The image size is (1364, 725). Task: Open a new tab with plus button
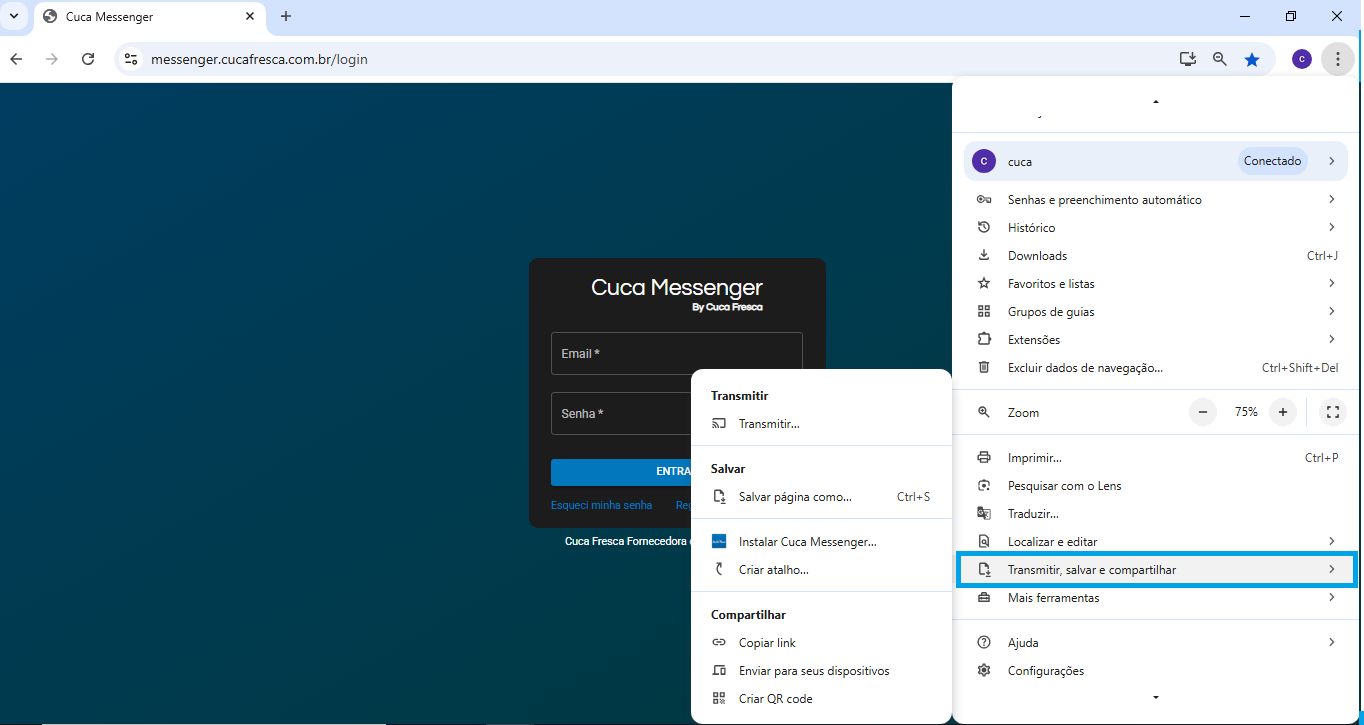(x=286, y=17)
